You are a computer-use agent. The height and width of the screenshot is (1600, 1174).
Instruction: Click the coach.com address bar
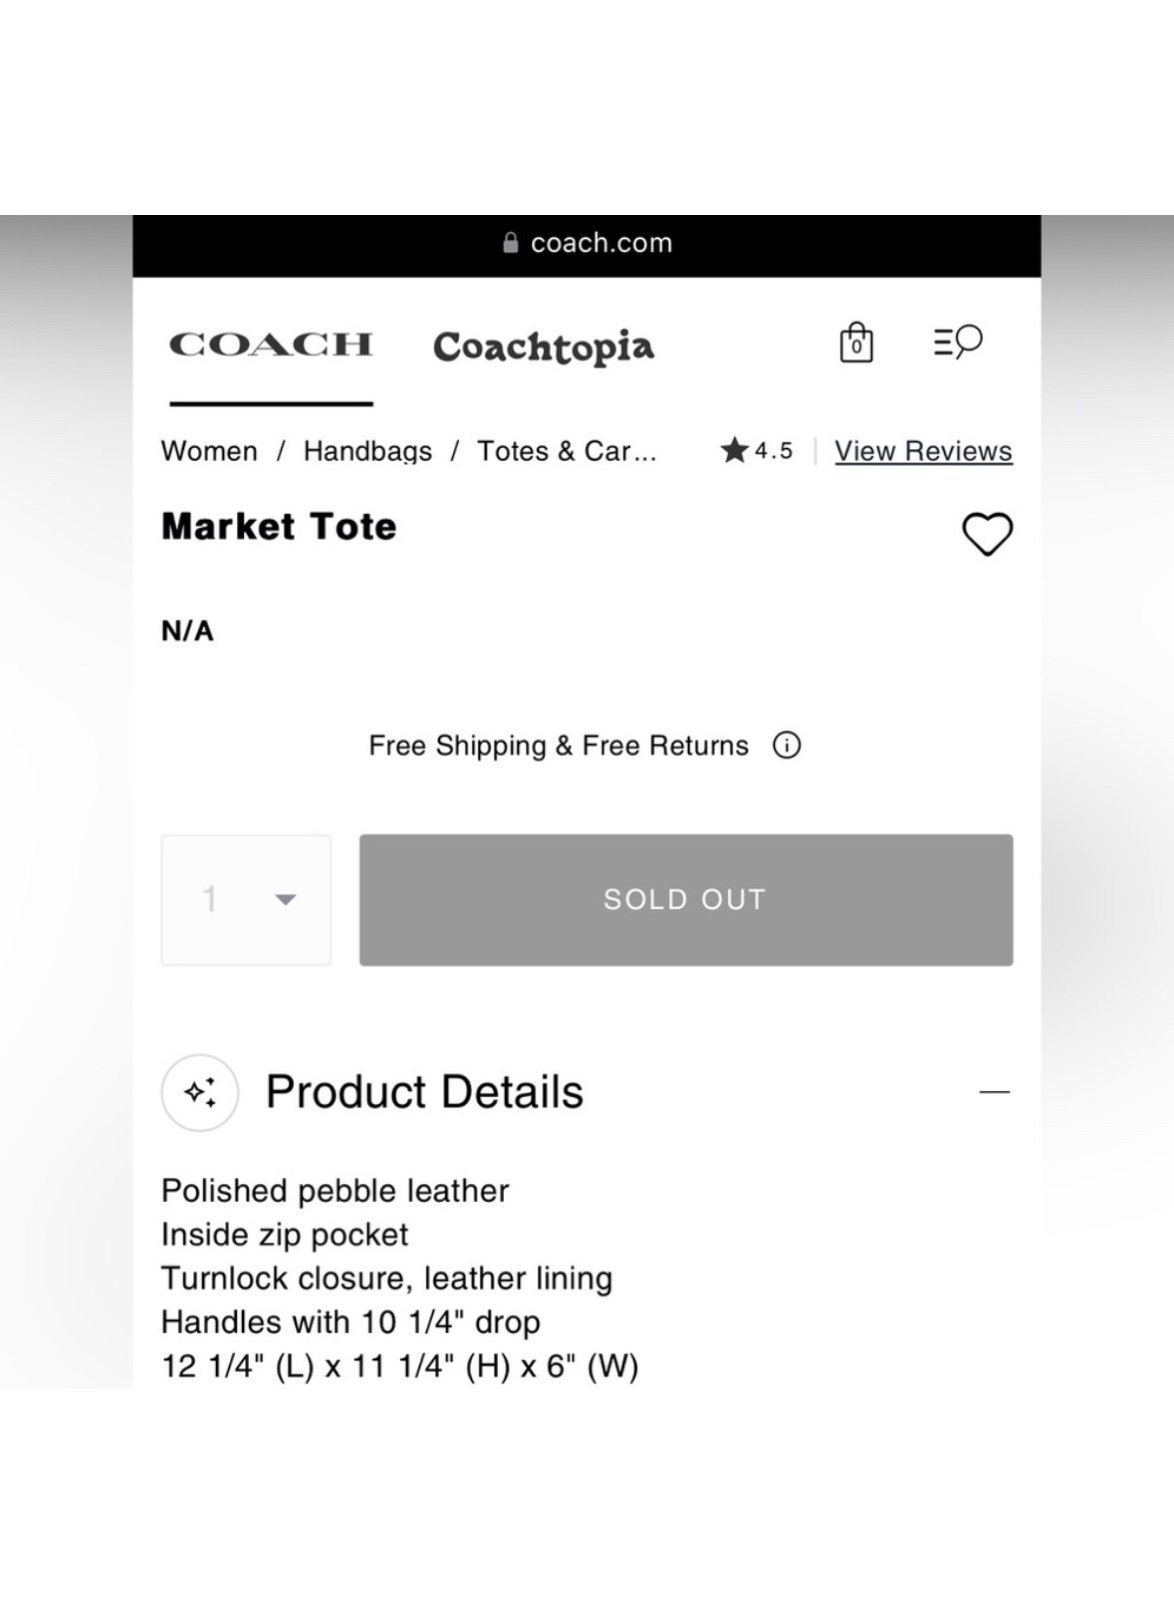pos(587,244)
